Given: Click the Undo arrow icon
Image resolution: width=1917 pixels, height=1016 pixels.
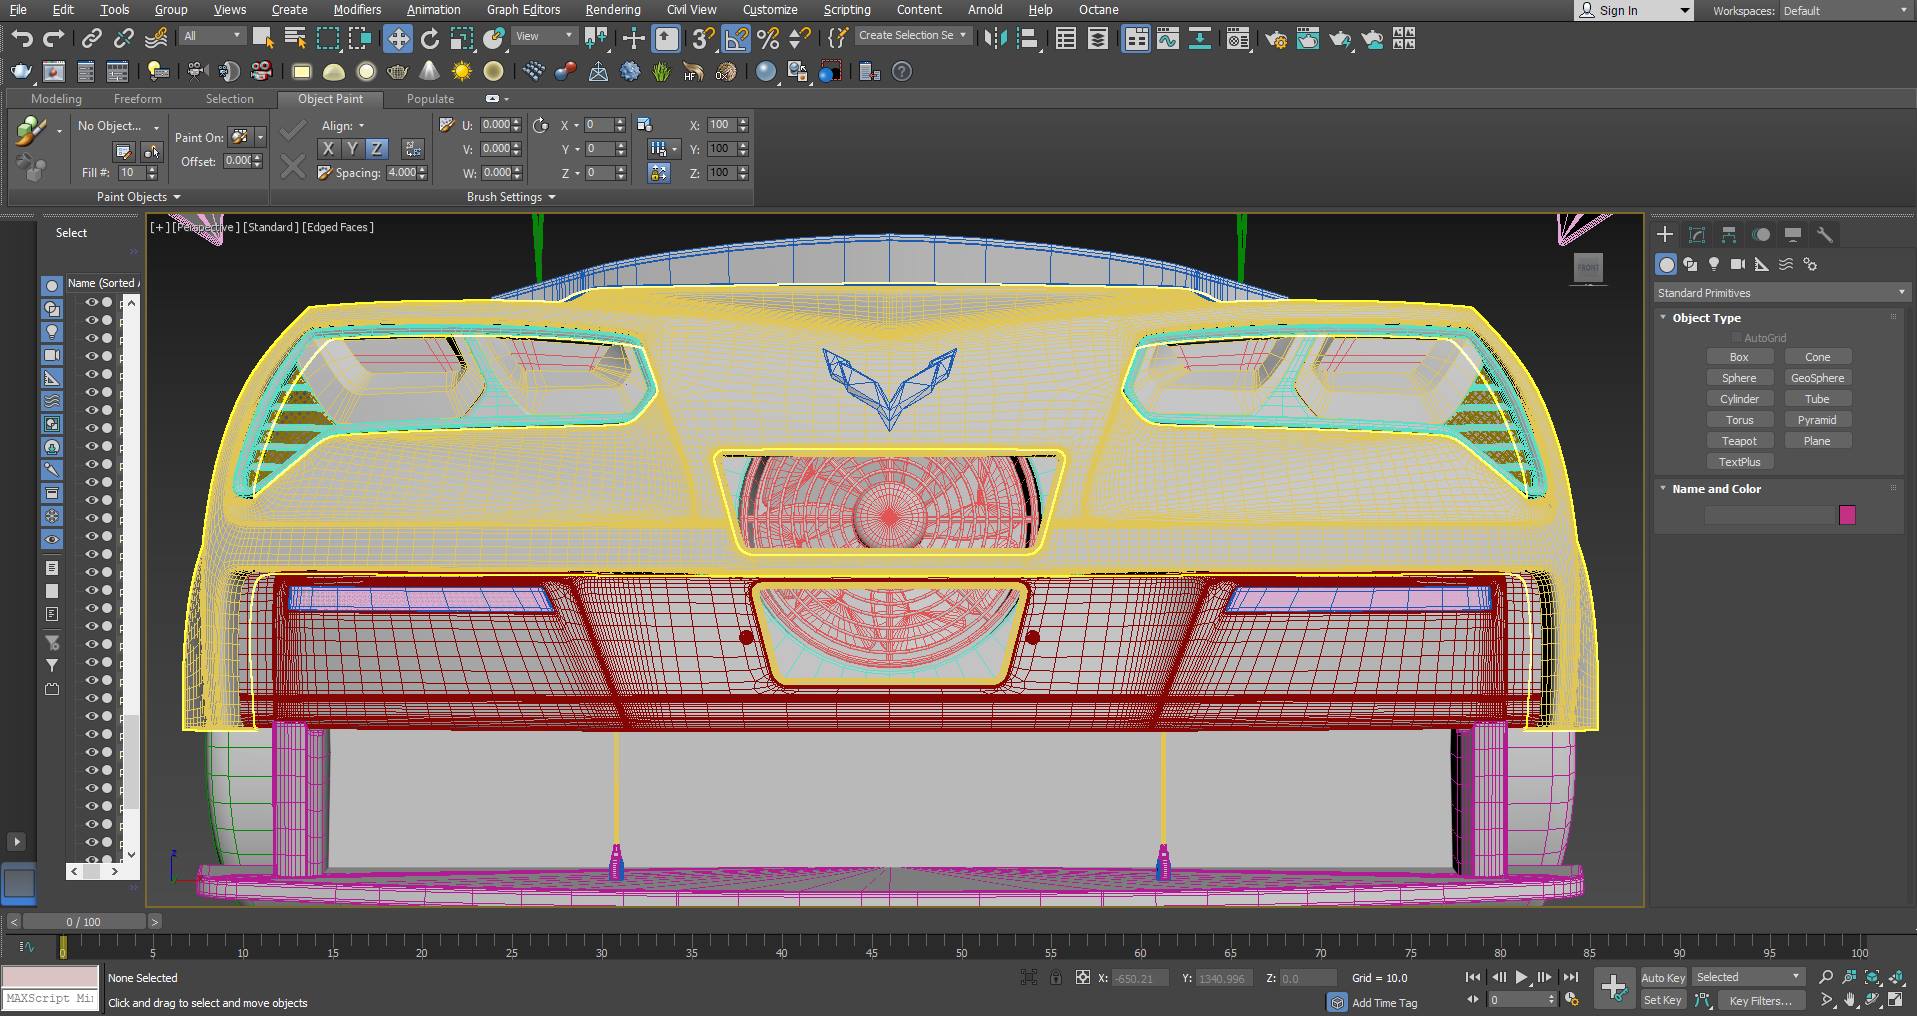Looking at the screenshot, I should [x=22, y=39].
